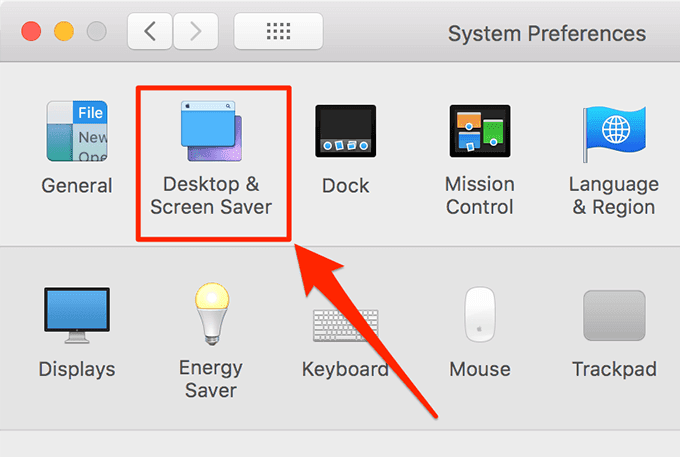Screen dimensions: 680x457
Task: Open the General preferences icon
Action: click(77, 131)
